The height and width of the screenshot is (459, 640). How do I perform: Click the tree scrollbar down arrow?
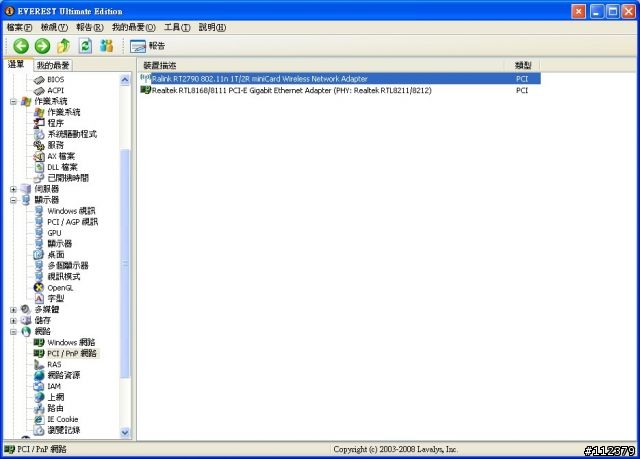click(x=125, y=432)
